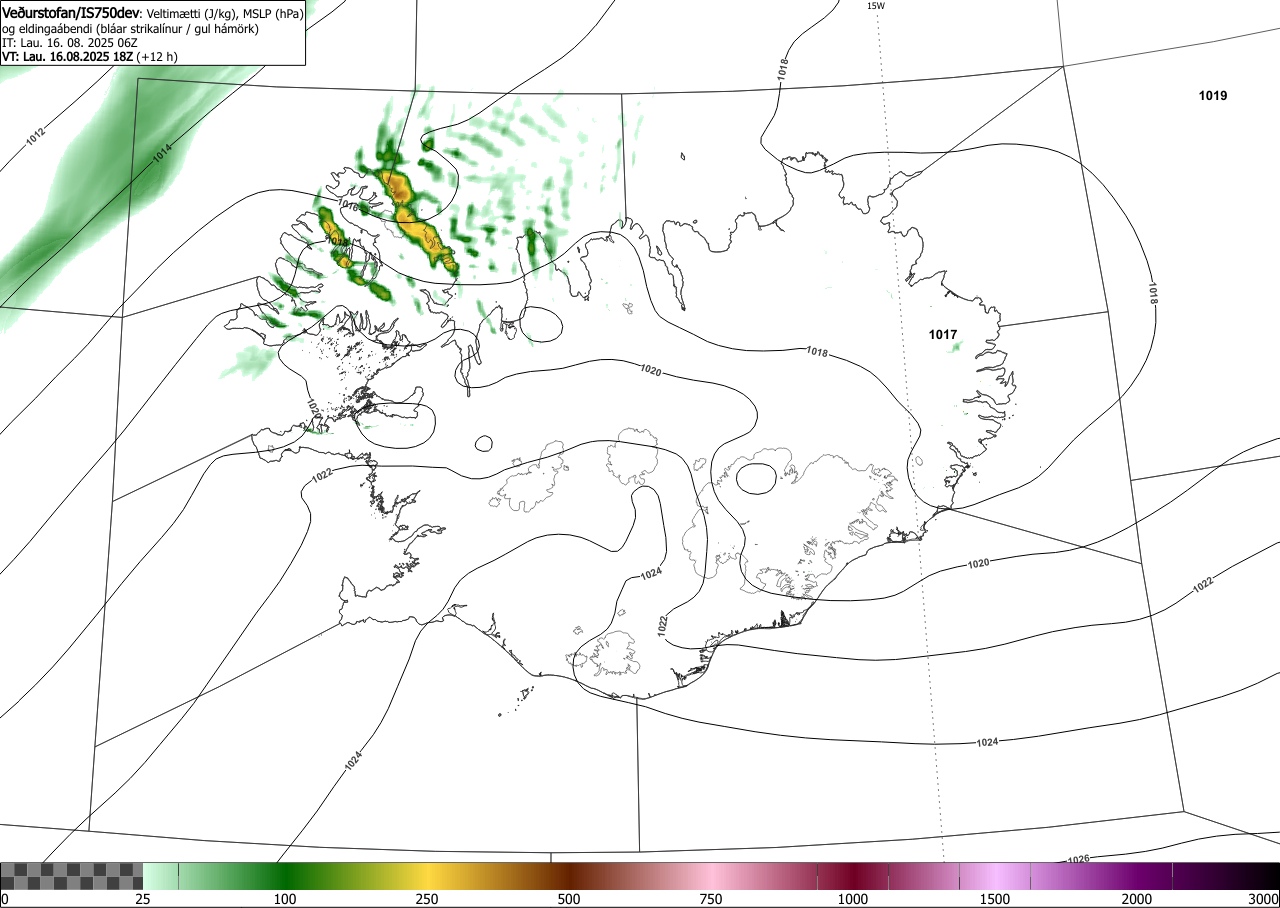This screenshot has height=908, width=1280.
Task: Click the colorbar tick label "3000"
Action: coord(1264,899)
